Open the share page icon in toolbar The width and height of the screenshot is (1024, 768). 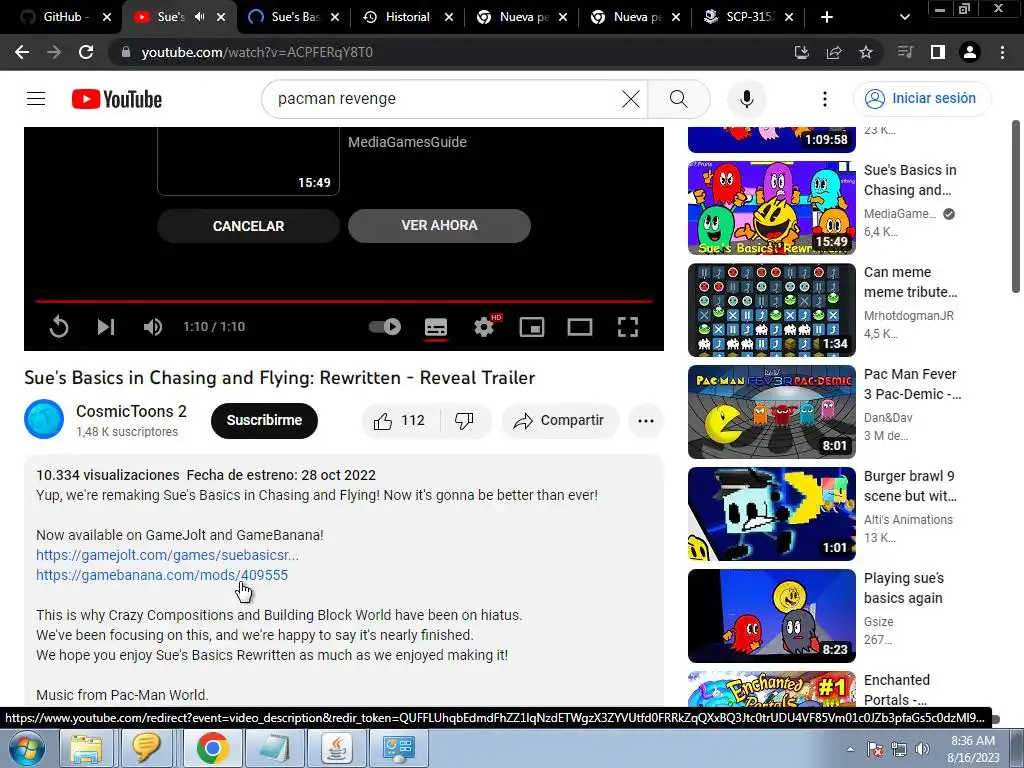point(834,52)
